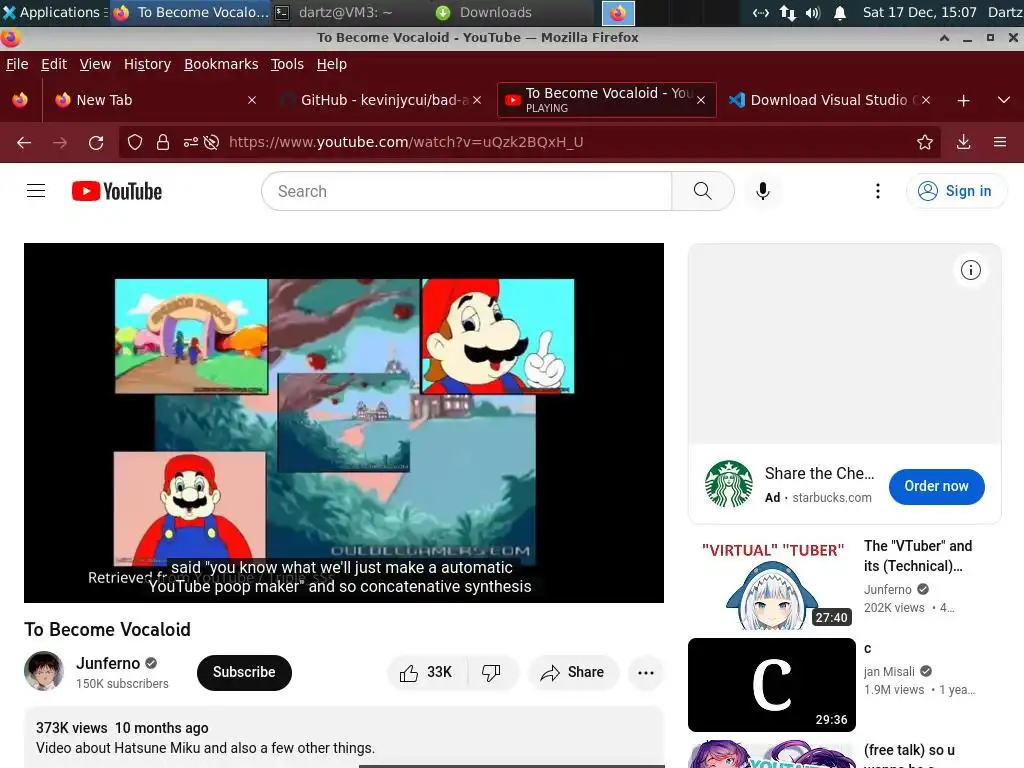Open the Edit menu
The height and width of the screenshot is (768, 1024).
point(54,64)
